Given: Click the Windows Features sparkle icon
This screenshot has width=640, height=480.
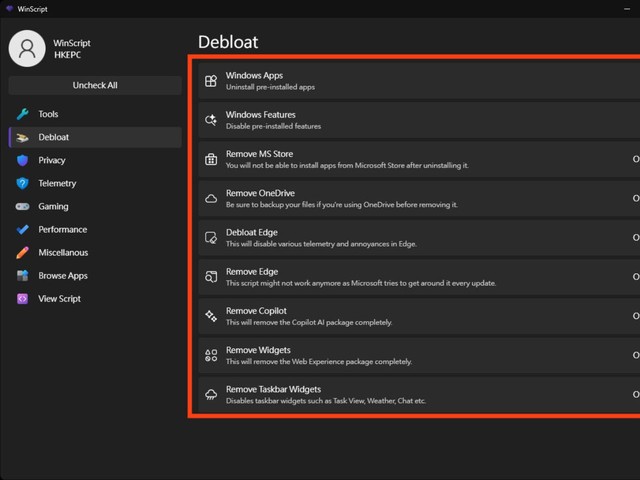Looking at the screenshot, I should pos(211,120).
